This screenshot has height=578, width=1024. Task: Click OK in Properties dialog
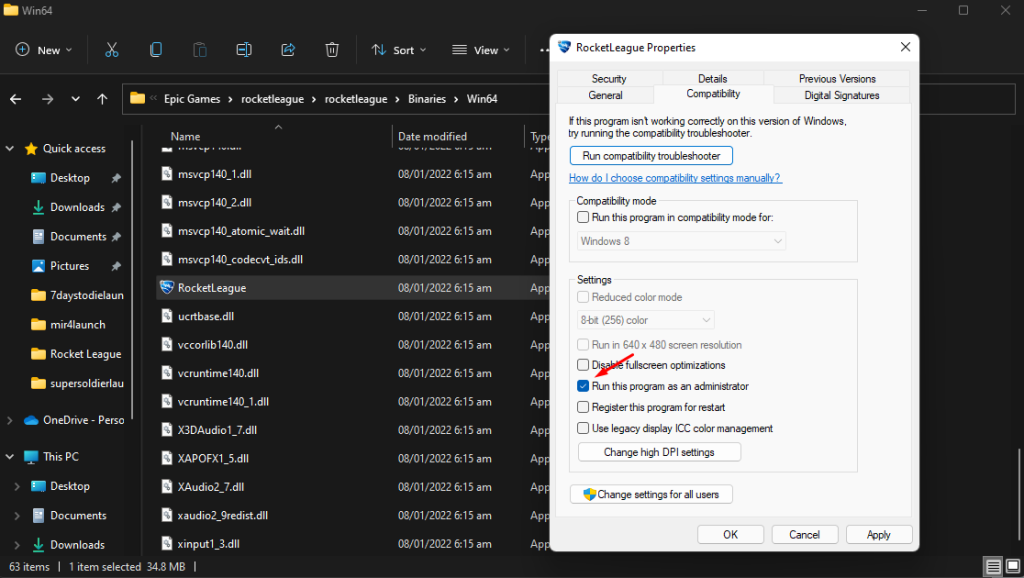[730, 534]
